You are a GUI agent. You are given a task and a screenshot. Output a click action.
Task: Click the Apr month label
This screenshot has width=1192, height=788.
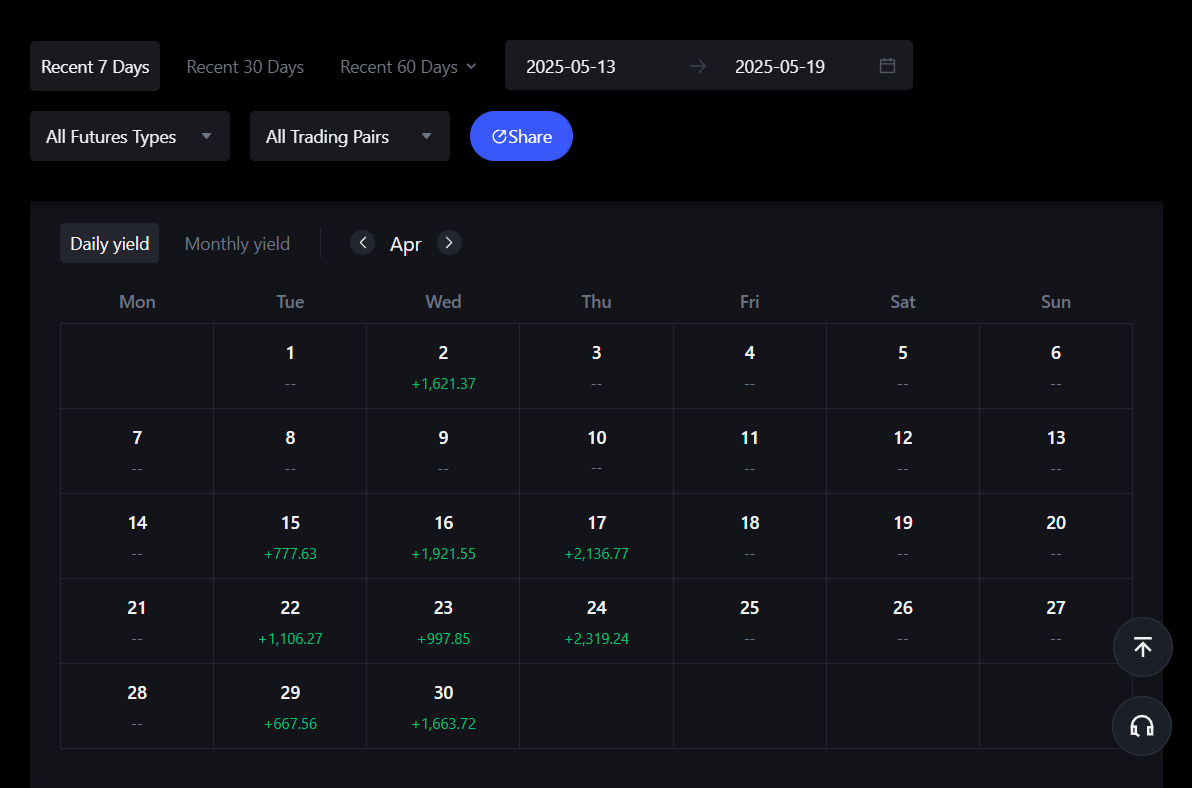[x=405, y=245]
